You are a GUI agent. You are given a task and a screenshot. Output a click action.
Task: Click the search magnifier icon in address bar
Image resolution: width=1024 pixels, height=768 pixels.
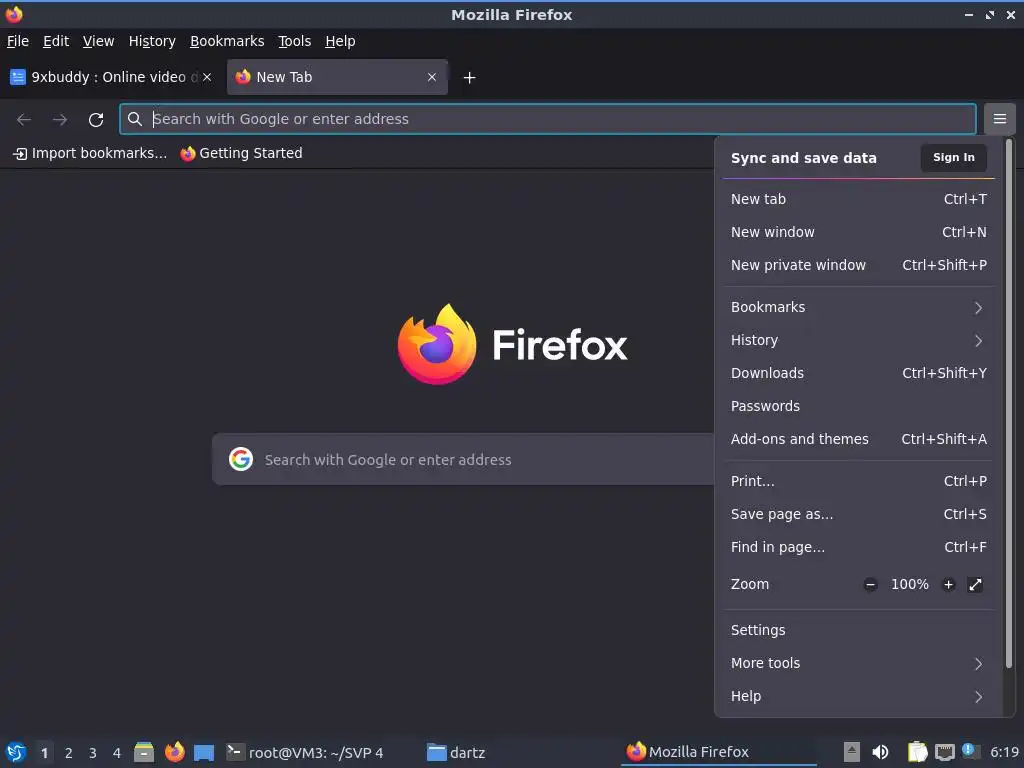pyautogui.click(x=135, y=119)
